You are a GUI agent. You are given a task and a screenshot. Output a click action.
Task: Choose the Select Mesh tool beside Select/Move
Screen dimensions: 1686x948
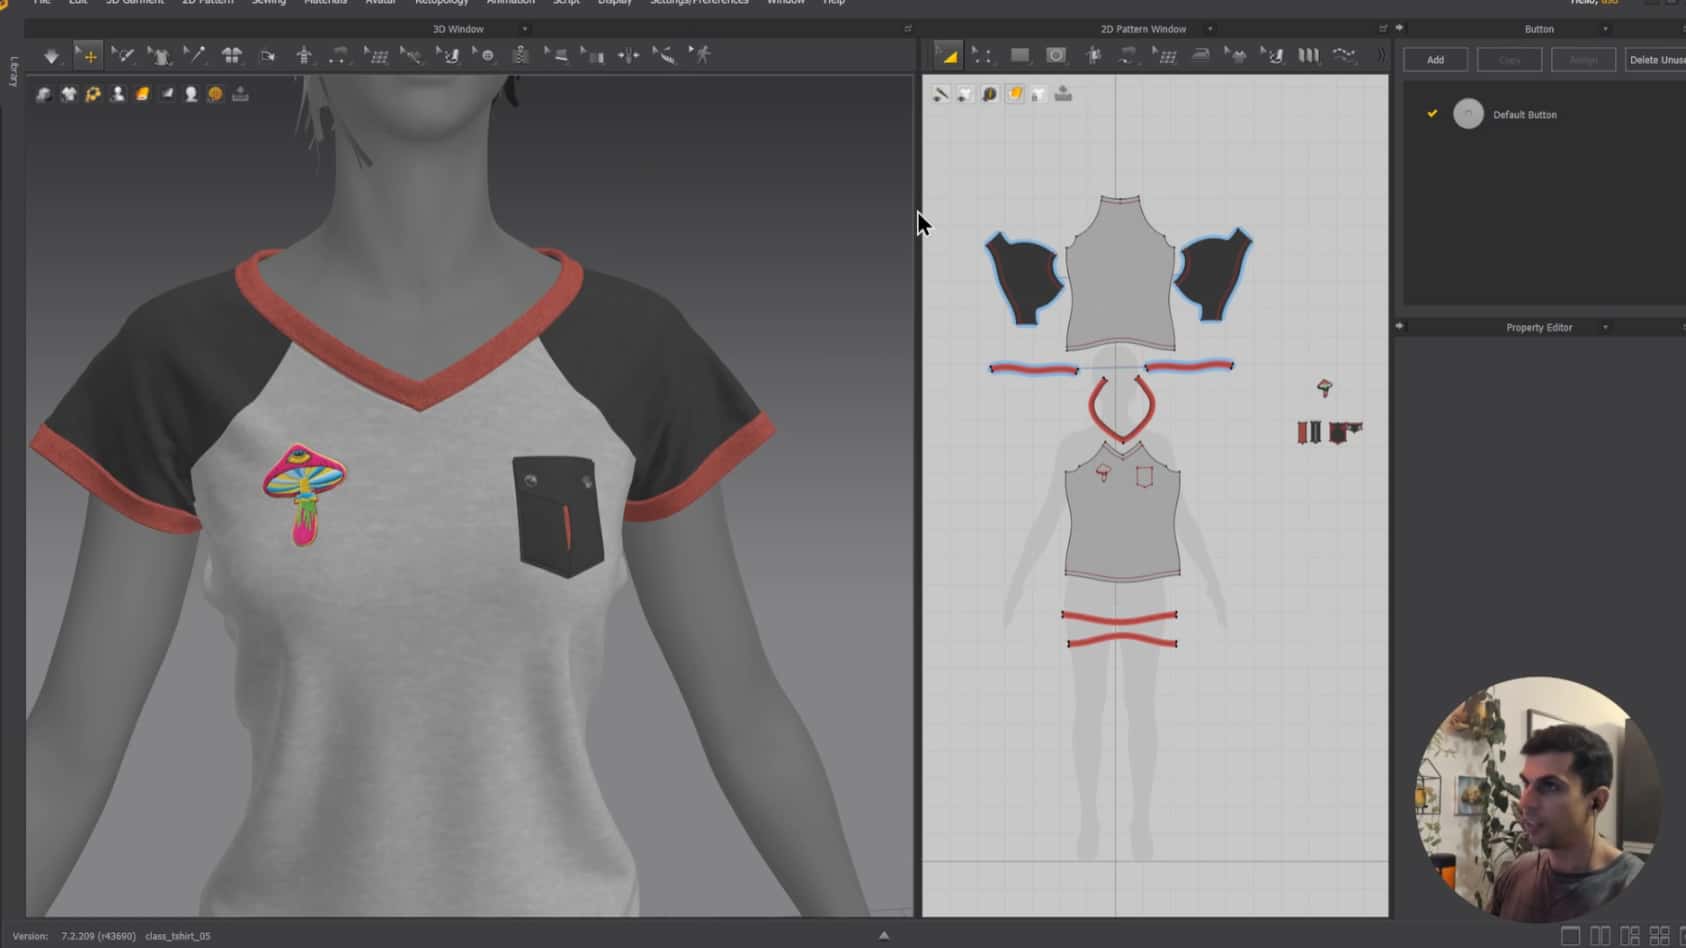[x=123, y=56]
